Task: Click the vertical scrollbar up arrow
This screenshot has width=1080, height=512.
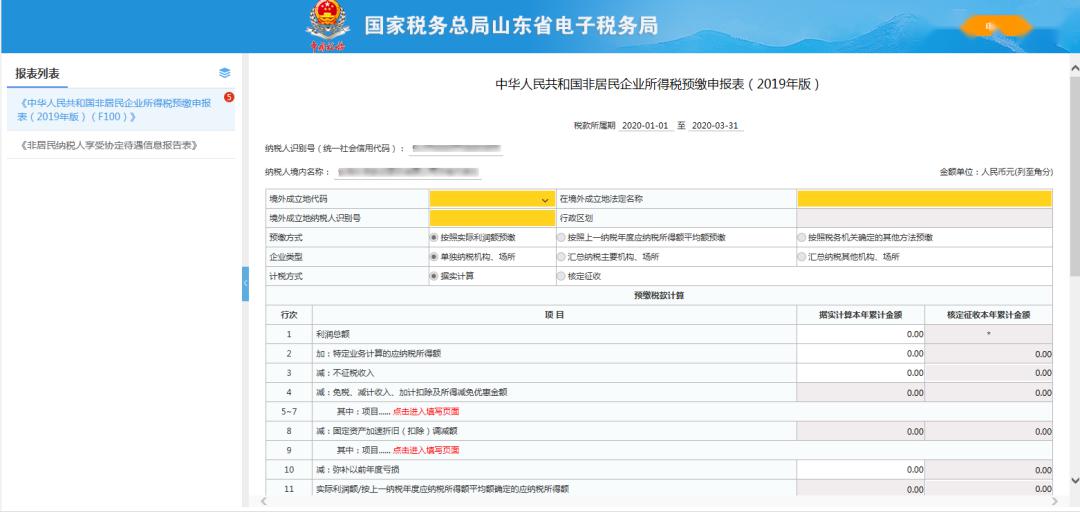Action: coord(1074,67)
